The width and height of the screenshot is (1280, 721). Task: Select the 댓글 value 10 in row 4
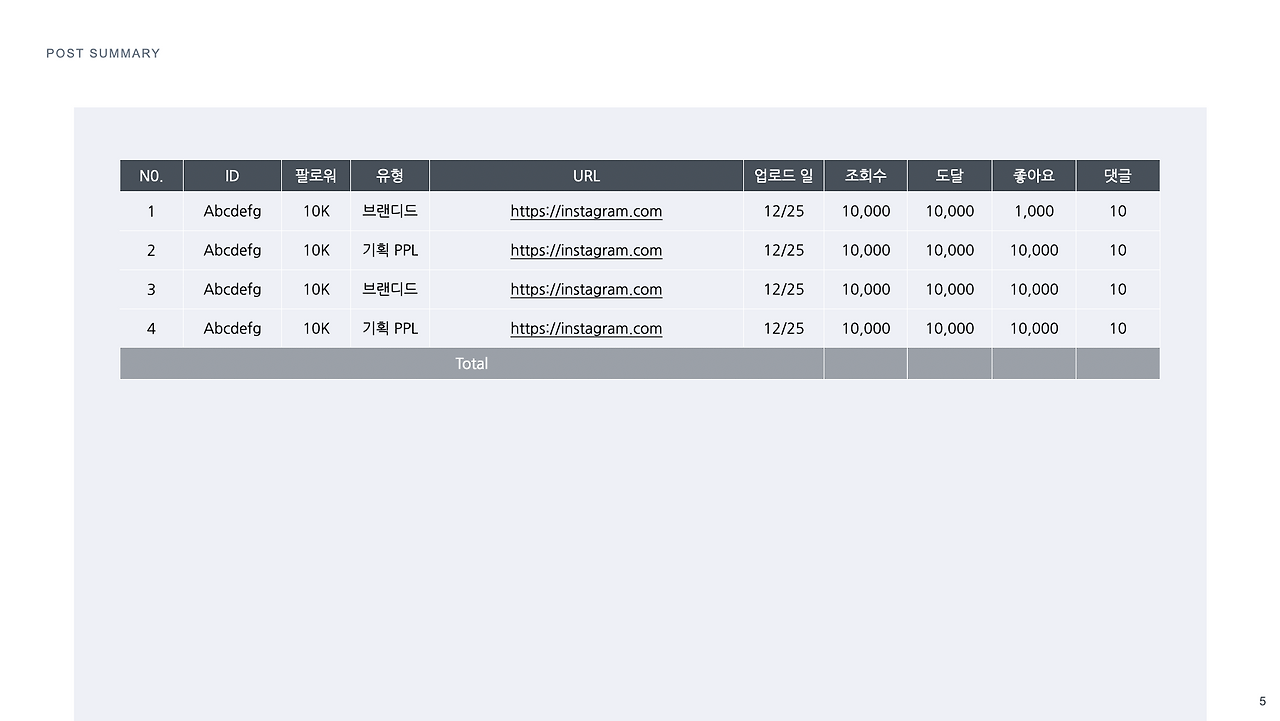coord(1118,328)
